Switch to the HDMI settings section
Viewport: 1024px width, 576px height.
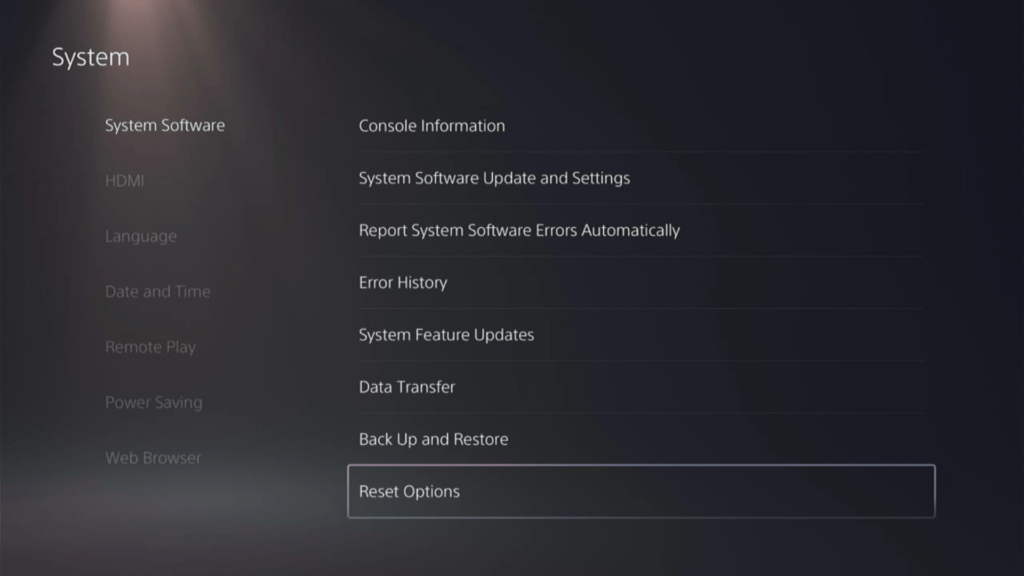point(124,180)
